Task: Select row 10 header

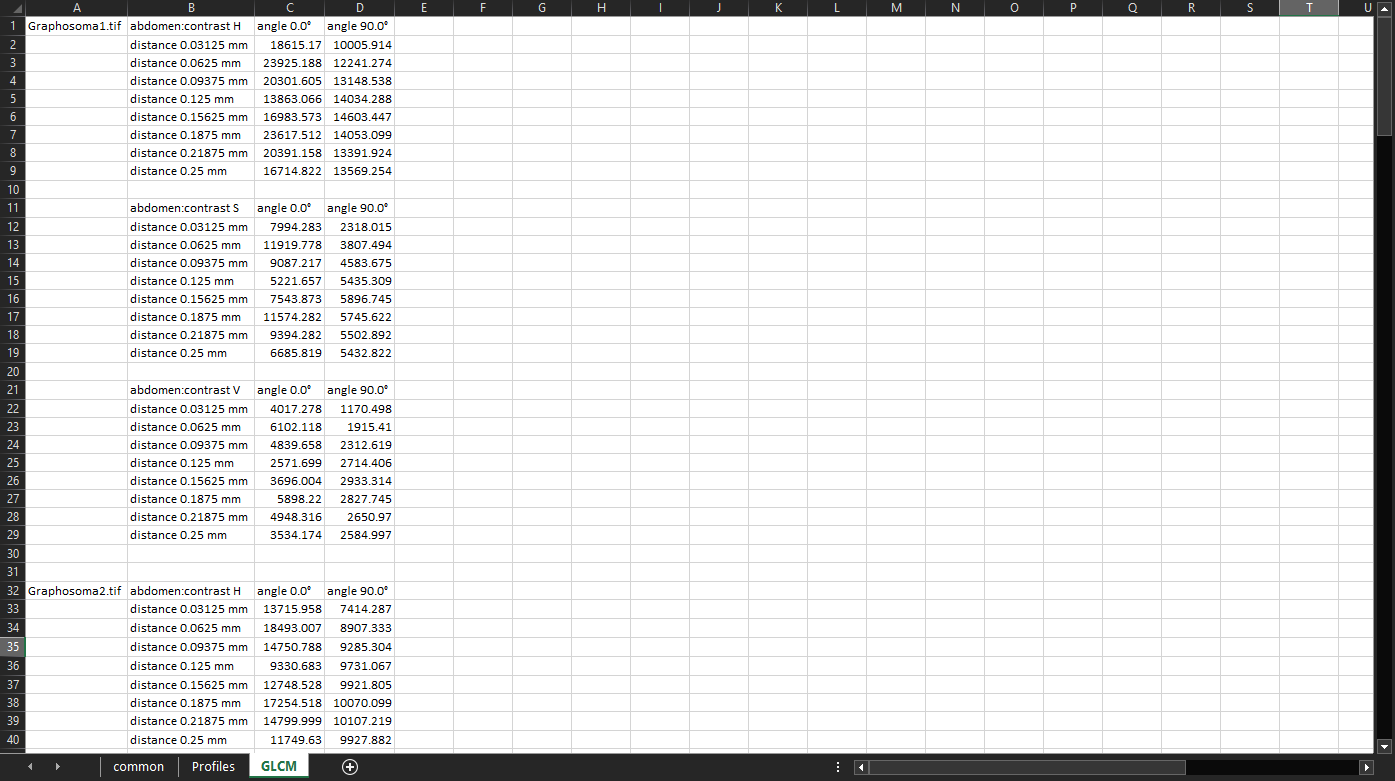Action: (12, 190)
